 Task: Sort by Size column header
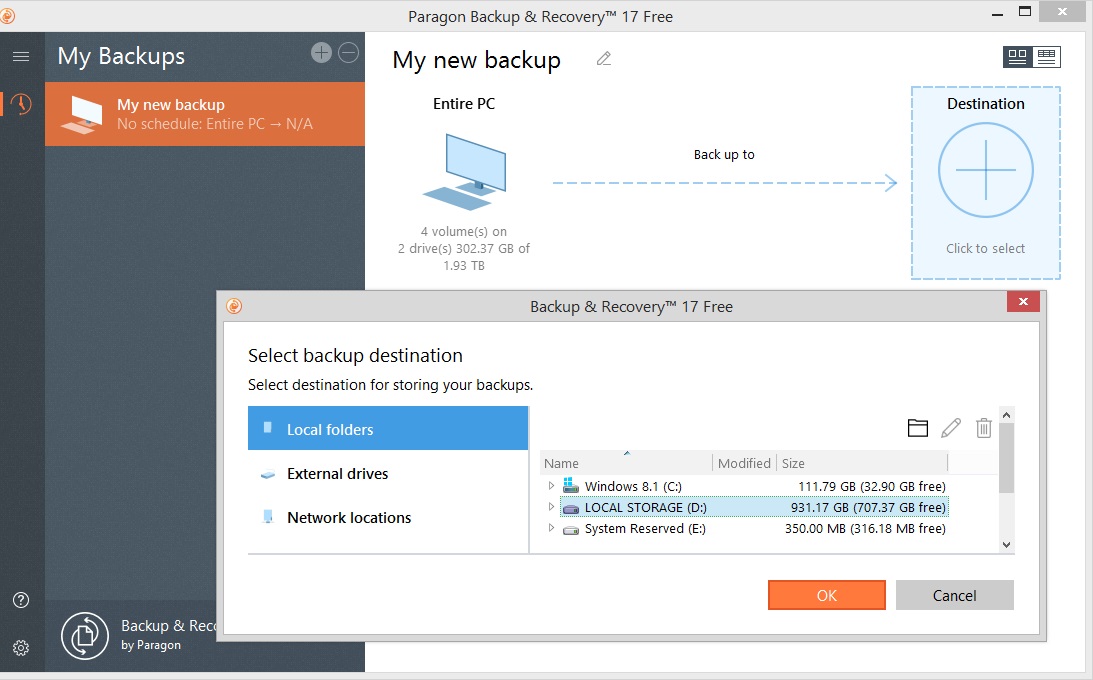pyautogui.click(x=862, y=463)
